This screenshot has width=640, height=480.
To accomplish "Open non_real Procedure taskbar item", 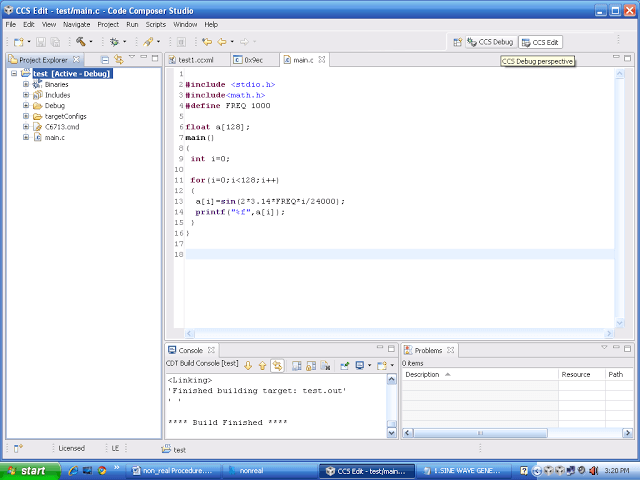I will (173, 471).
